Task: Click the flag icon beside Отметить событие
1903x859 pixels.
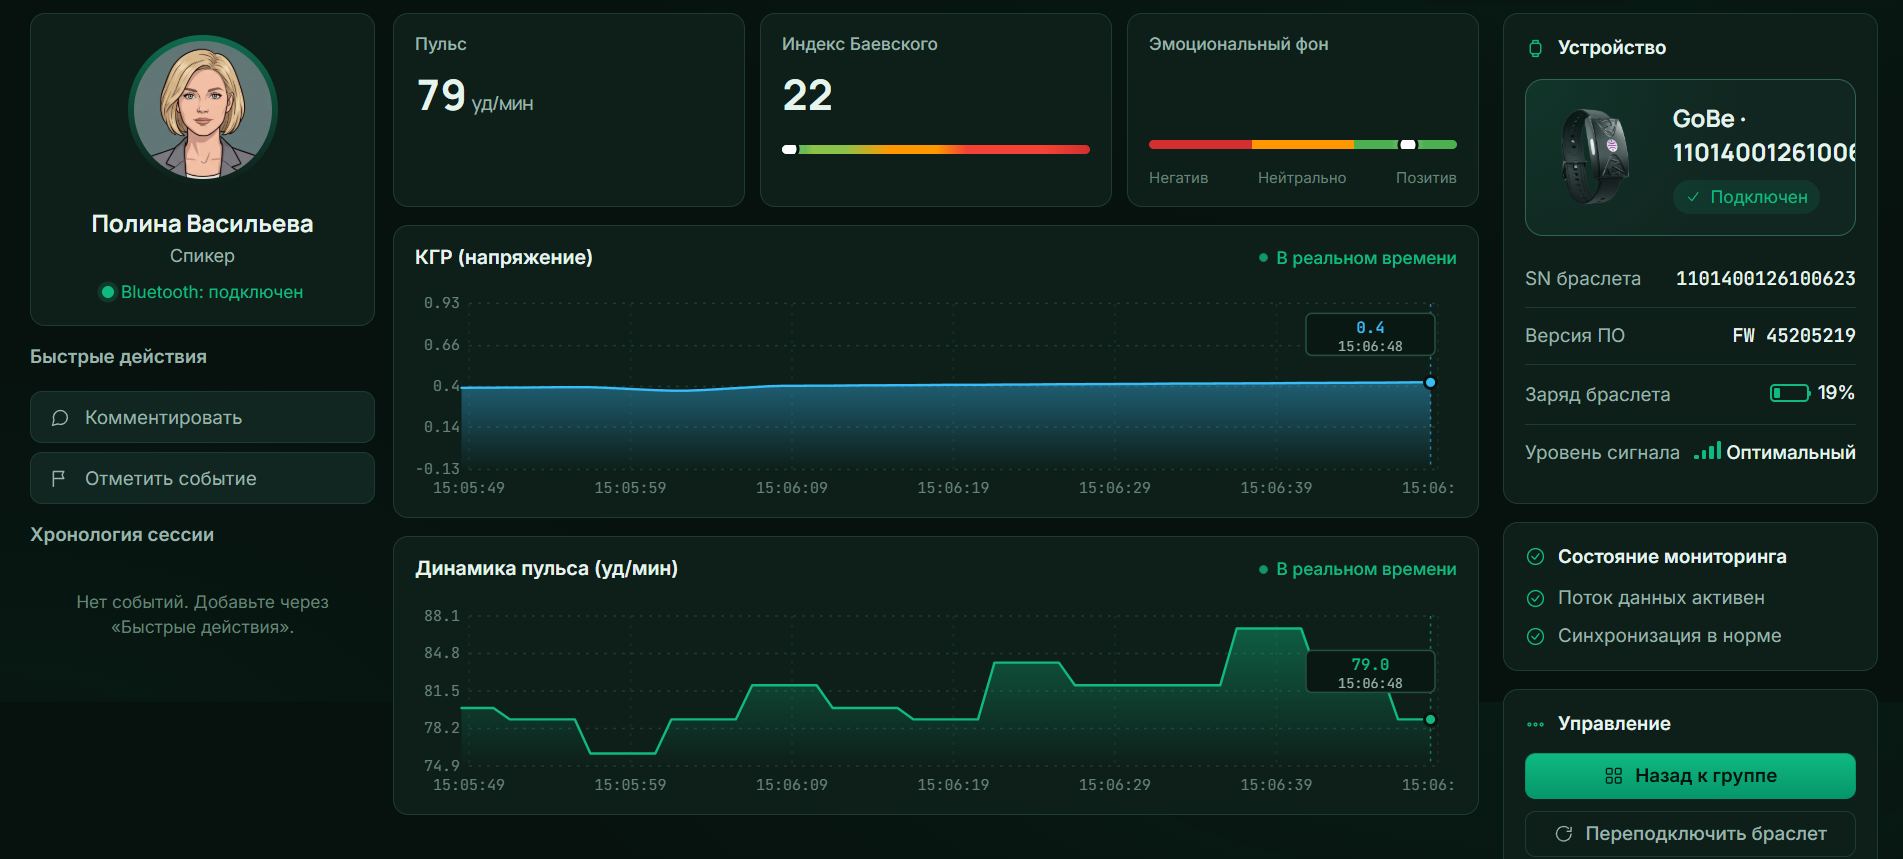Action: tap(59, 479)
